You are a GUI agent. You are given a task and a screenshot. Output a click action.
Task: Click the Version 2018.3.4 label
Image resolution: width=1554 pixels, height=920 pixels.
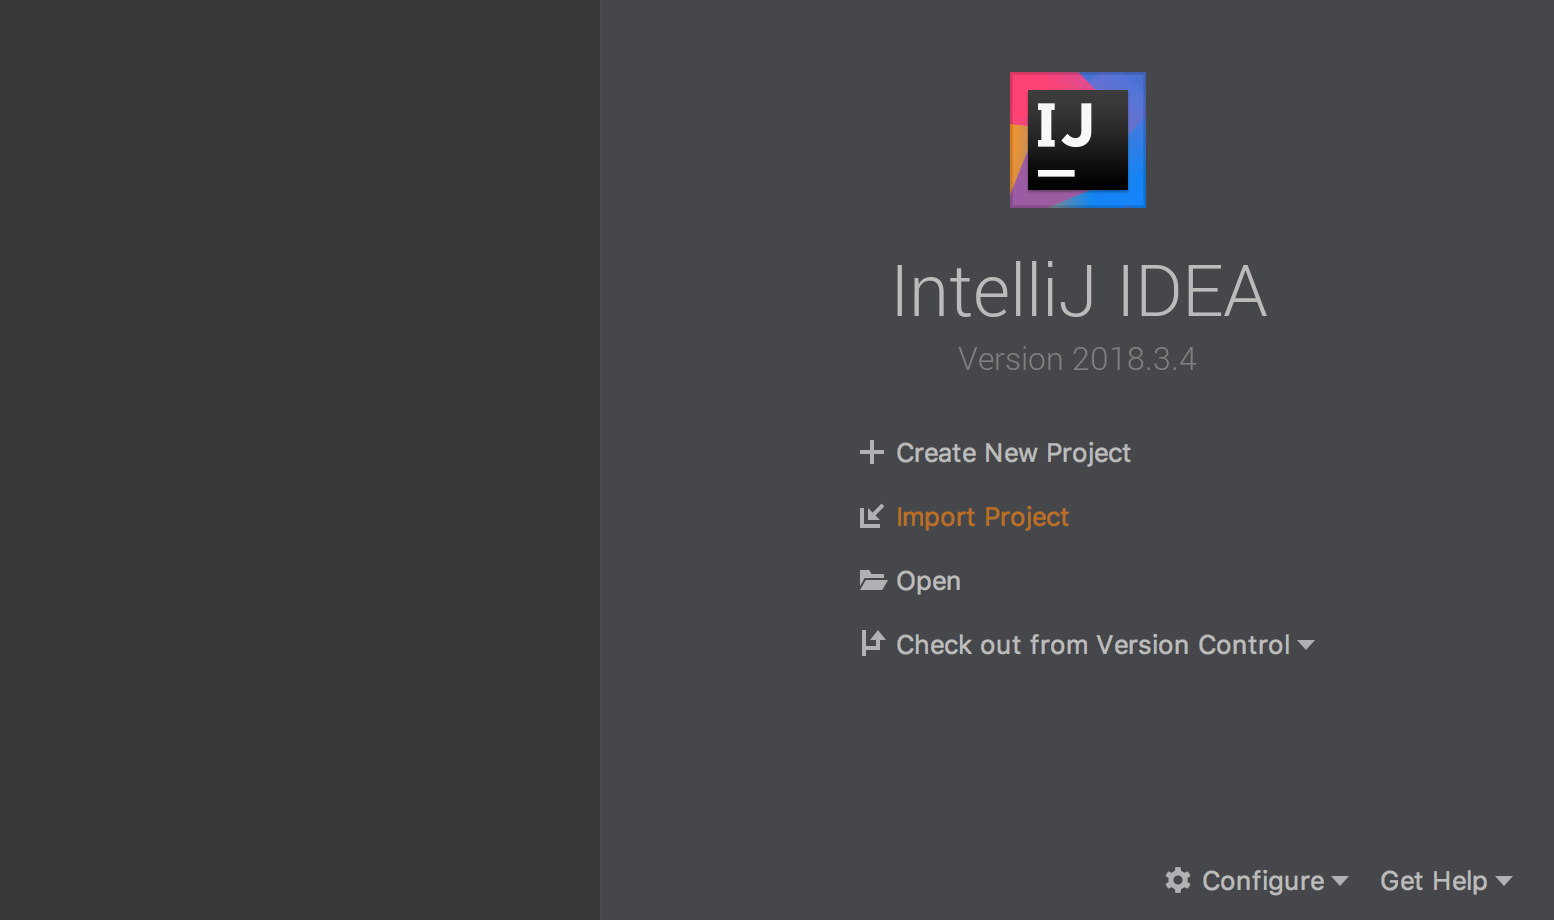click(1077, 359)
